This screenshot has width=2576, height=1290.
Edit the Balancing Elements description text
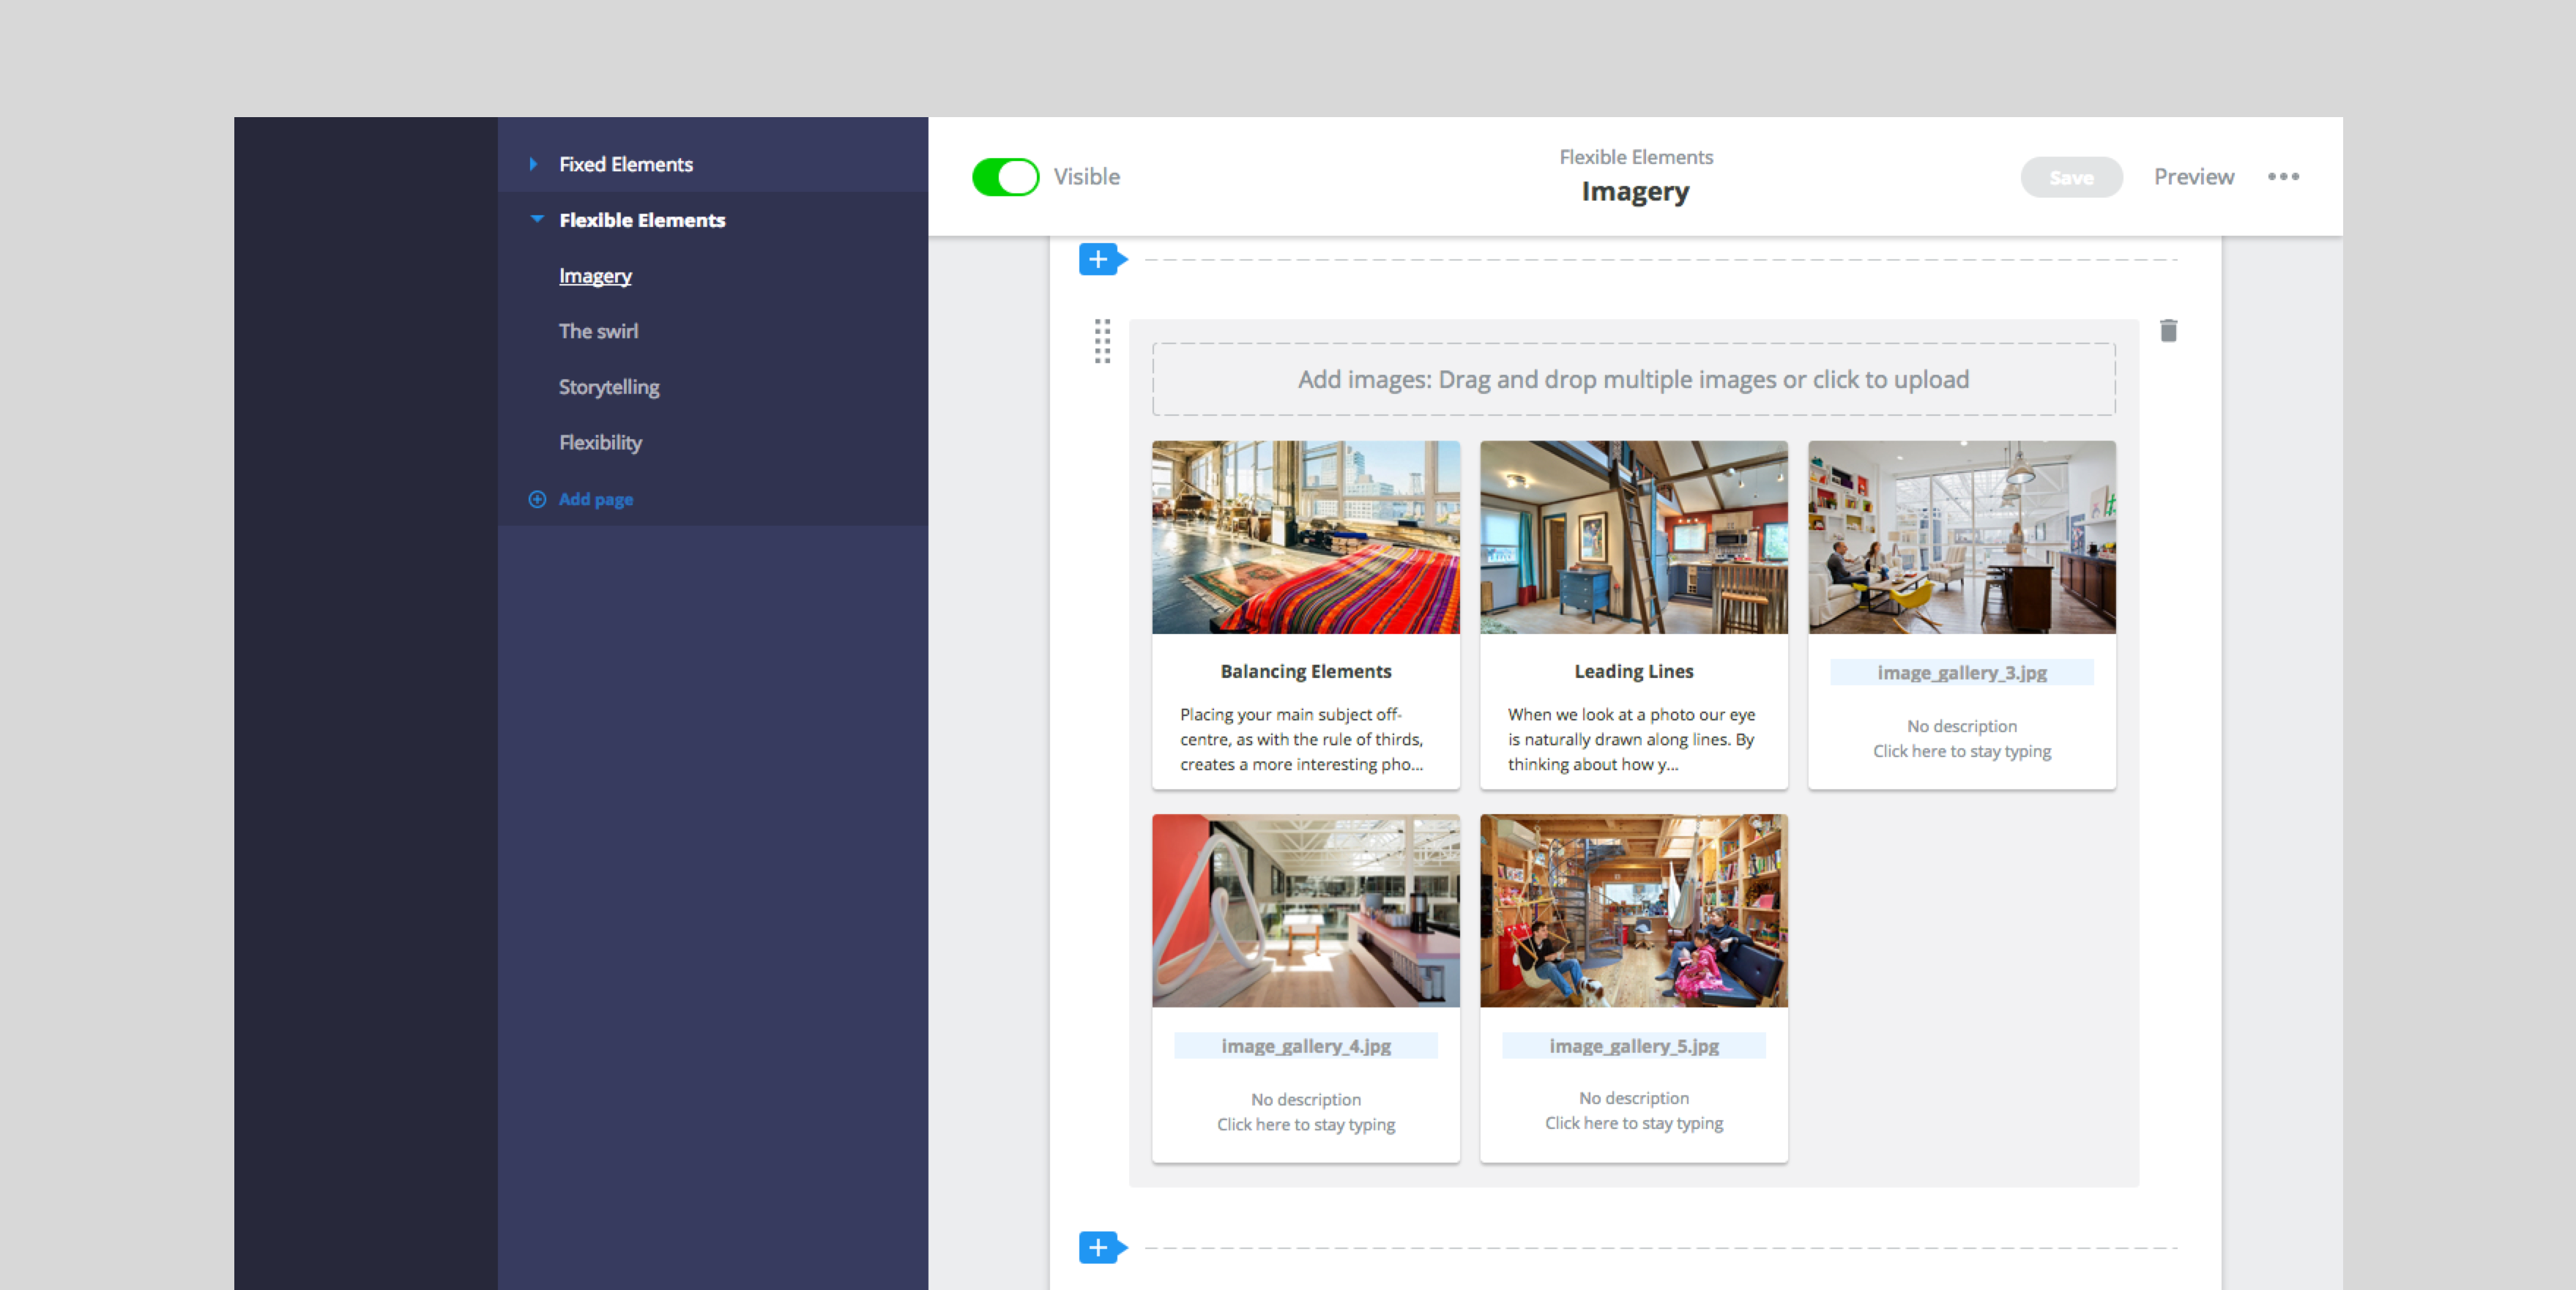(x=1301, y=739)
